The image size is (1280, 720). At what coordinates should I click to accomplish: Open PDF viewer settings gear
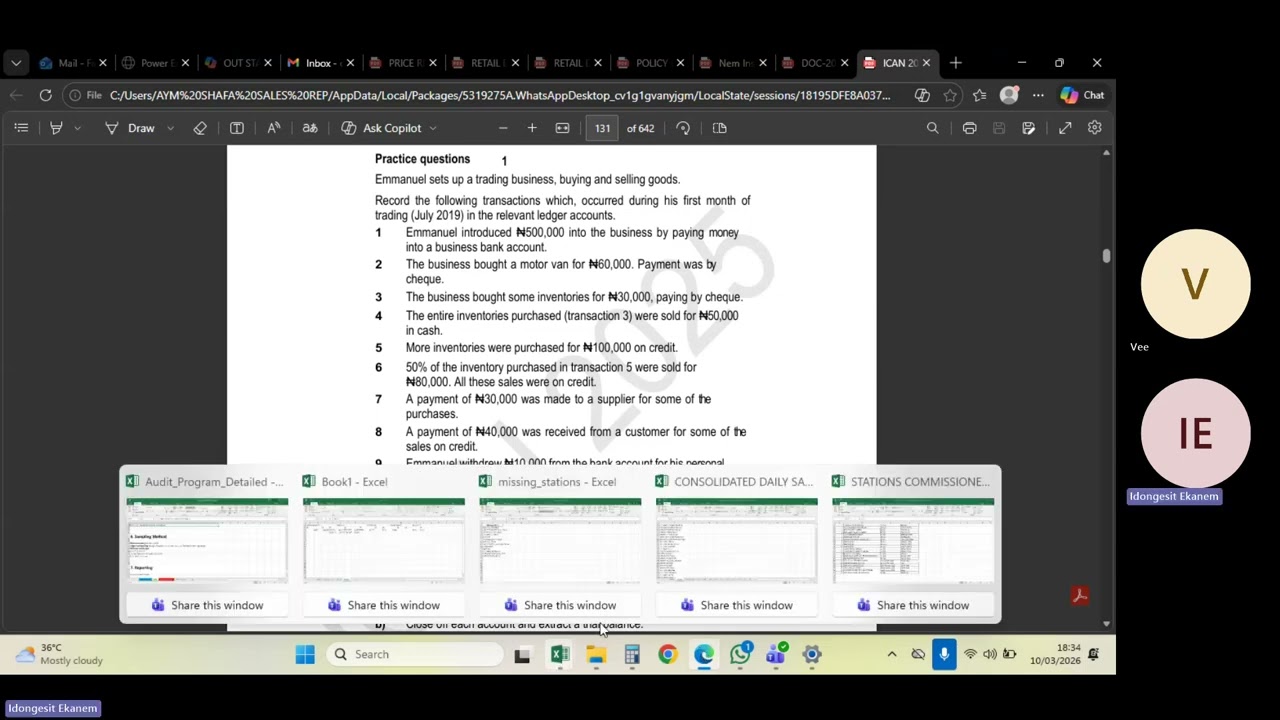pyautogui.click(x=1095, y=128)
